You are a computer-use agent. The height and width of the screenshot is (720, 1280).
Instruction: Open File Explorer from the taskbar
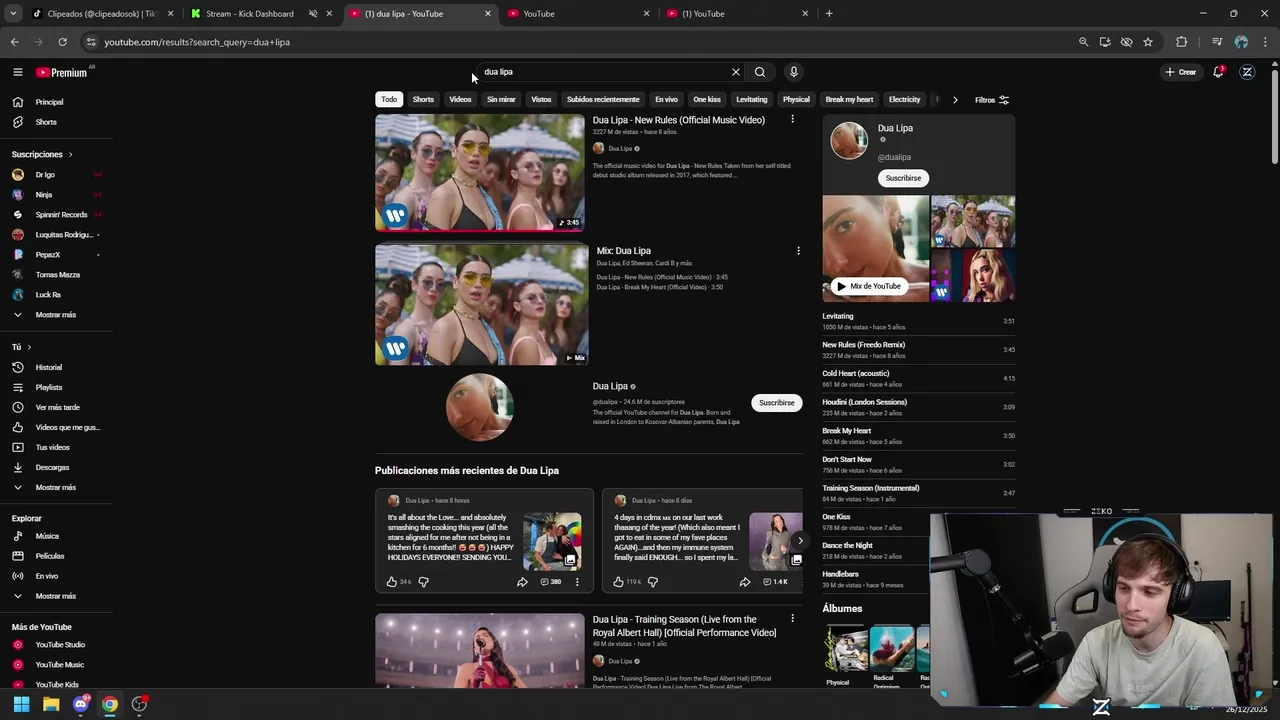51,704
